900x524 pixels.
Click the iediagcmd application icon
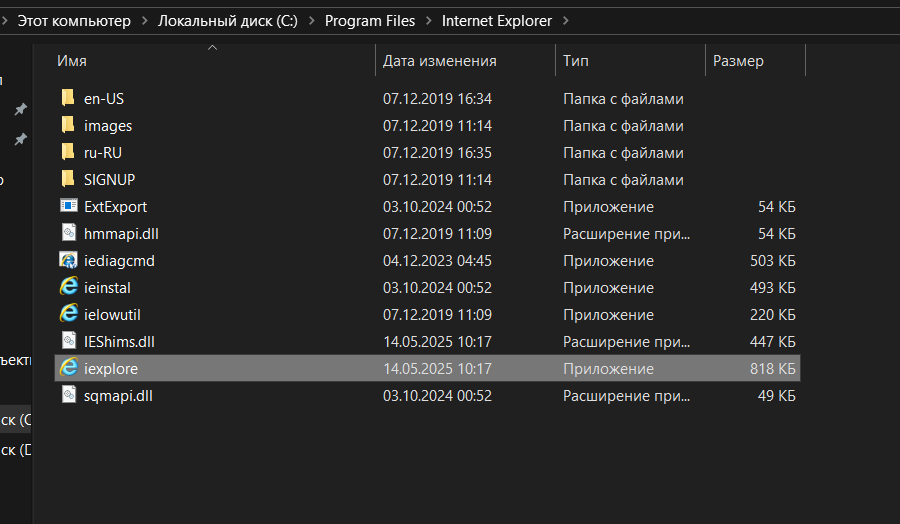69,260
